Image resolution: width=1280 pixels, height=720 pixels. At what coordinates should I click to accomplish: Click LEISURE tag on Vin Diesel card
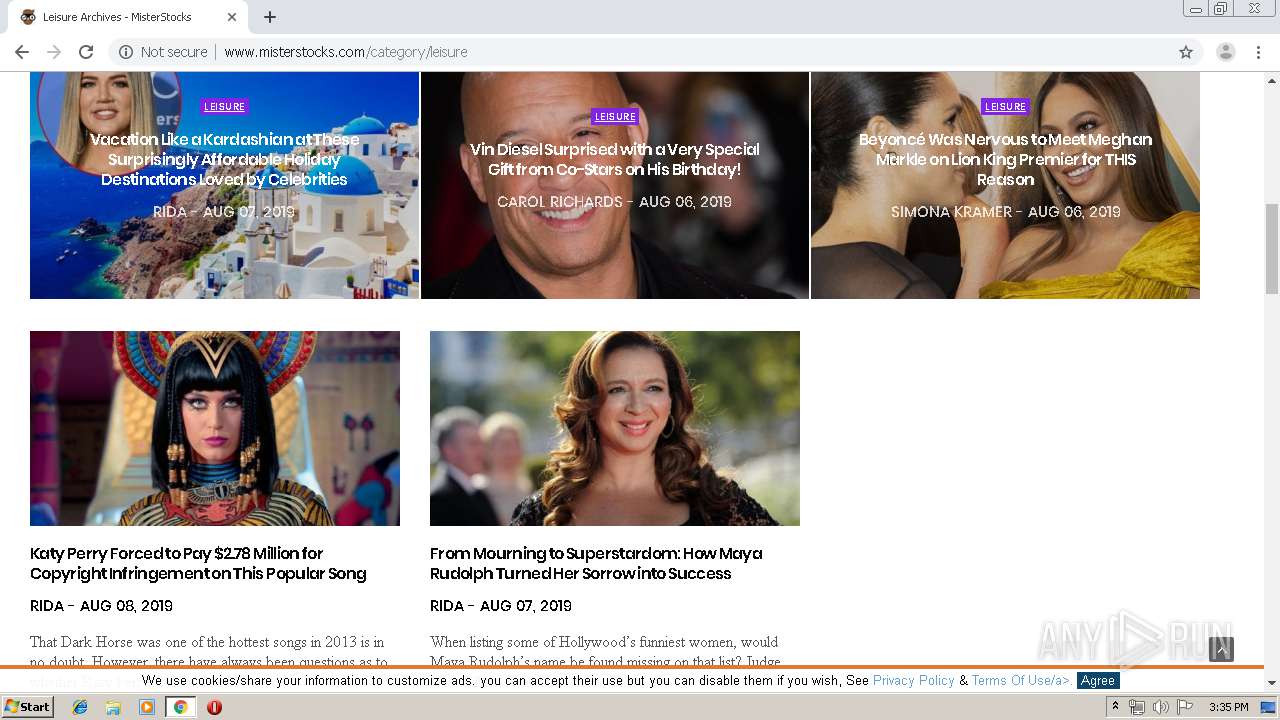coord(615,117)
